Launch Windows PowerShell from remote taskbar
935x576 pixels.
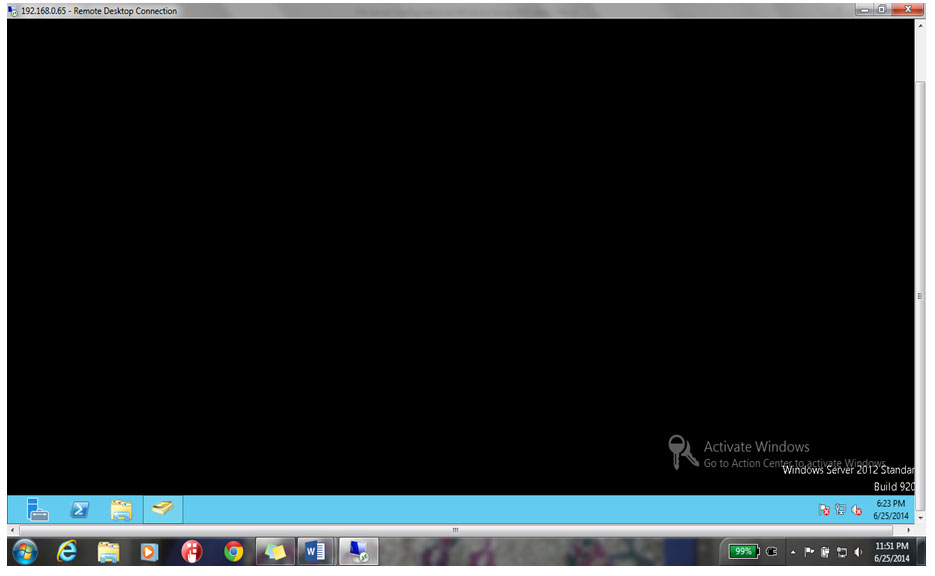click(x=79, y=509)
